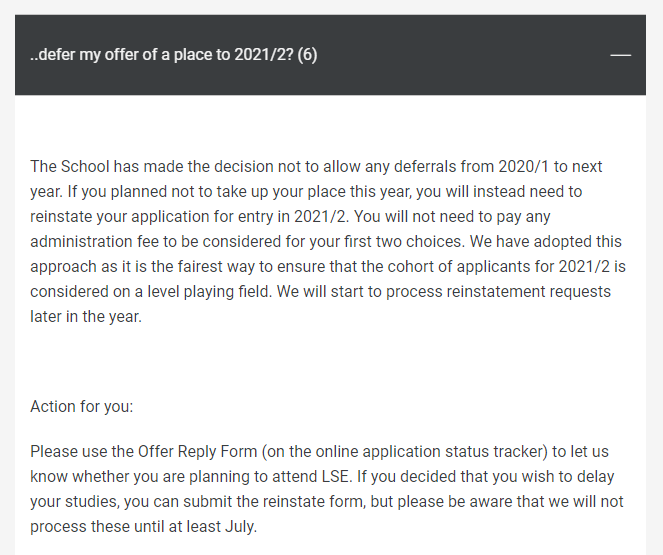Click the 'Action for you:' heading
Viewport: 663px width, 555px height.
point(82,407)
